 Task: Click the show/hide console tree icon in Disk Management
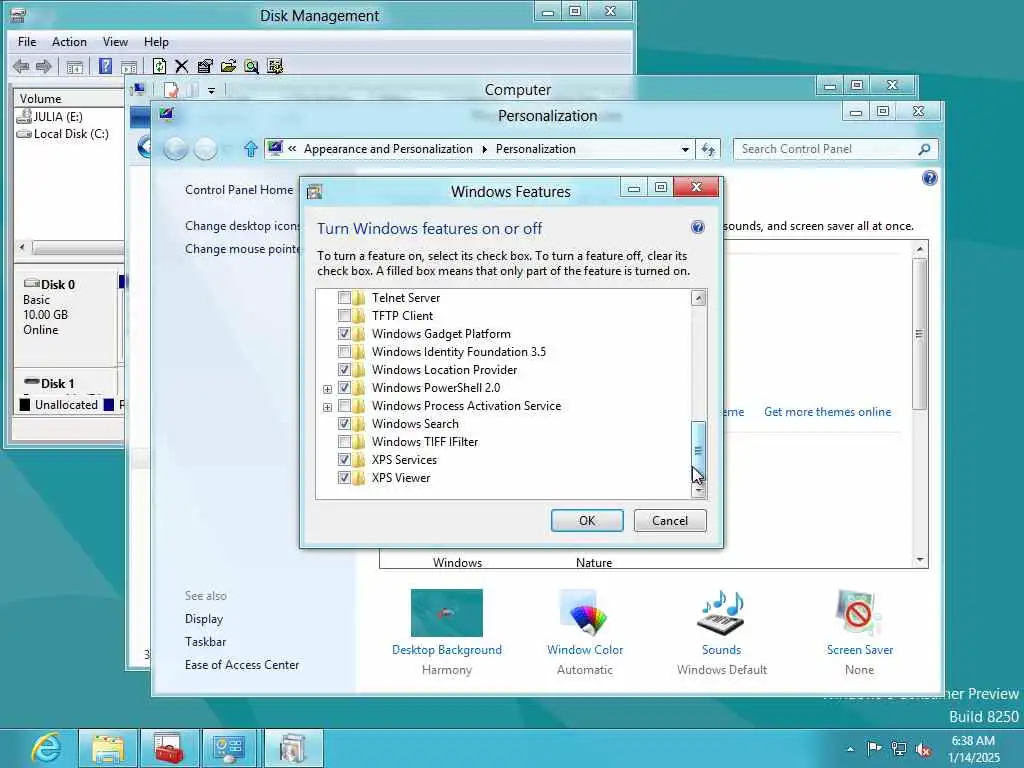[x=74, y=67]
